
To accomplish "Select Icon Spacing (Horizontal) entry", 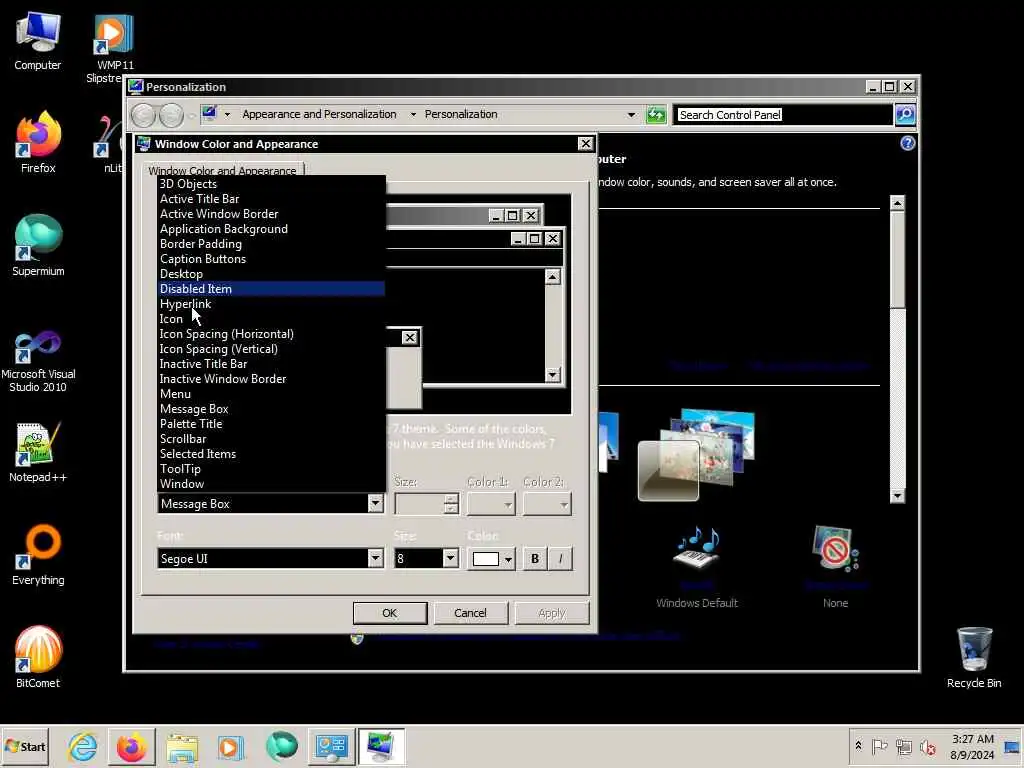I will pyautogui.click(x=272, y=334).
